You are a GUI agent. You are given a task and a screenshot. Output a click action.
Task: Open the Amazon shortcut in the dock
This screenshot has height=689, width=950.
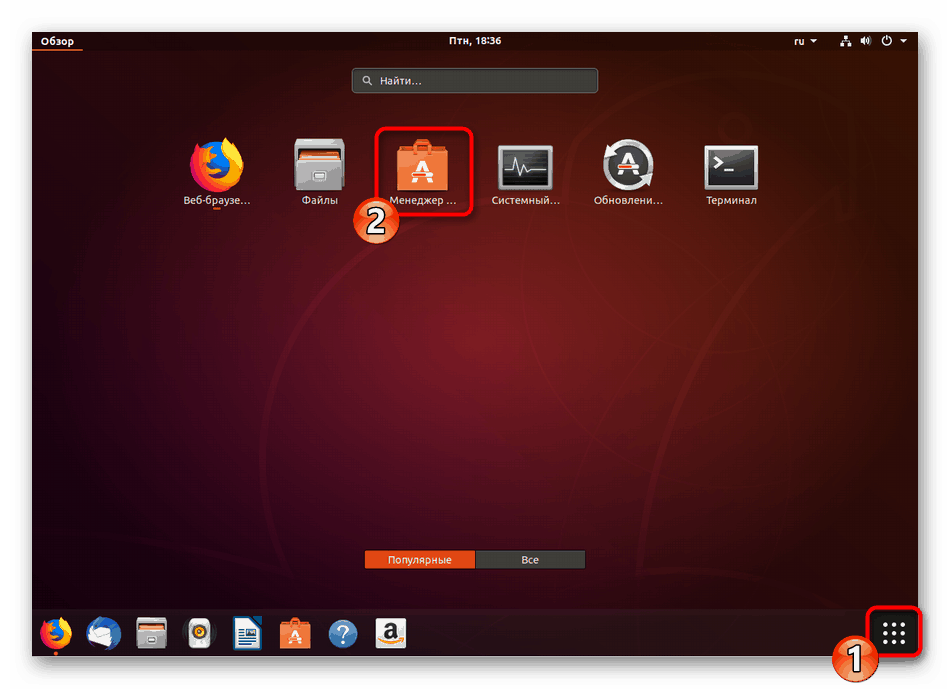[390, 633]
